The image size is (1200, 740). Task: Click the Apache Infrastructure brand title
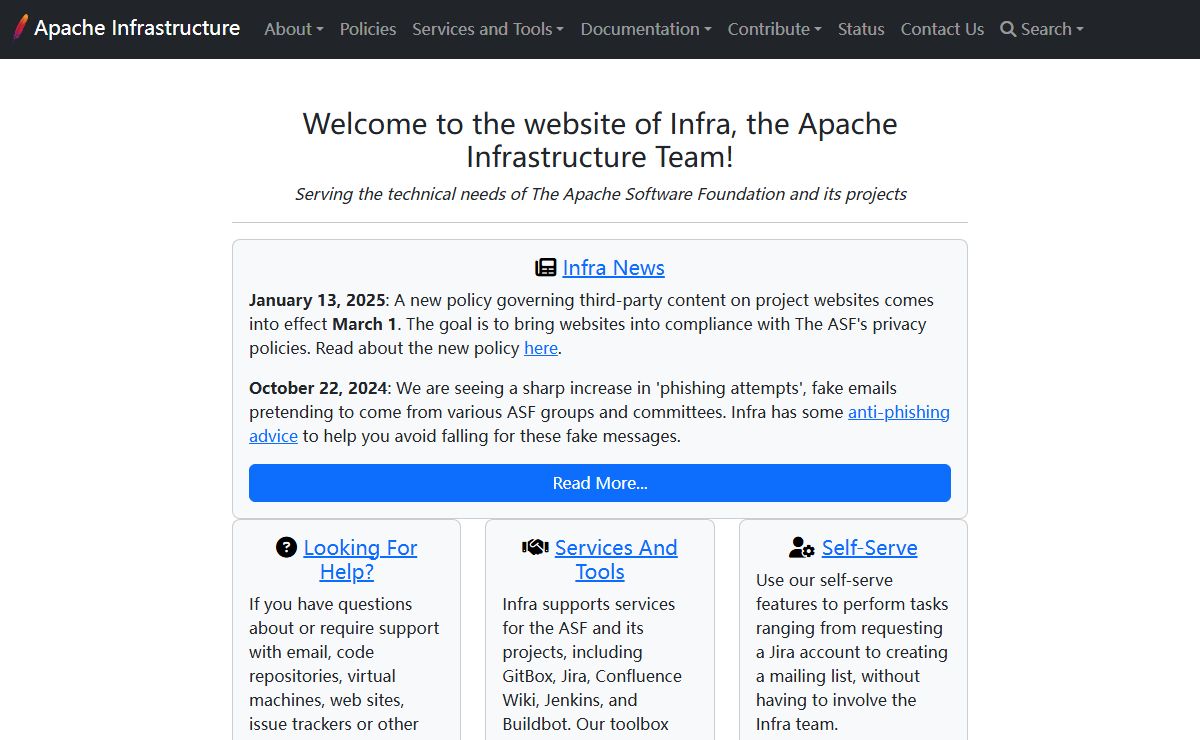(x=137, y=28)
